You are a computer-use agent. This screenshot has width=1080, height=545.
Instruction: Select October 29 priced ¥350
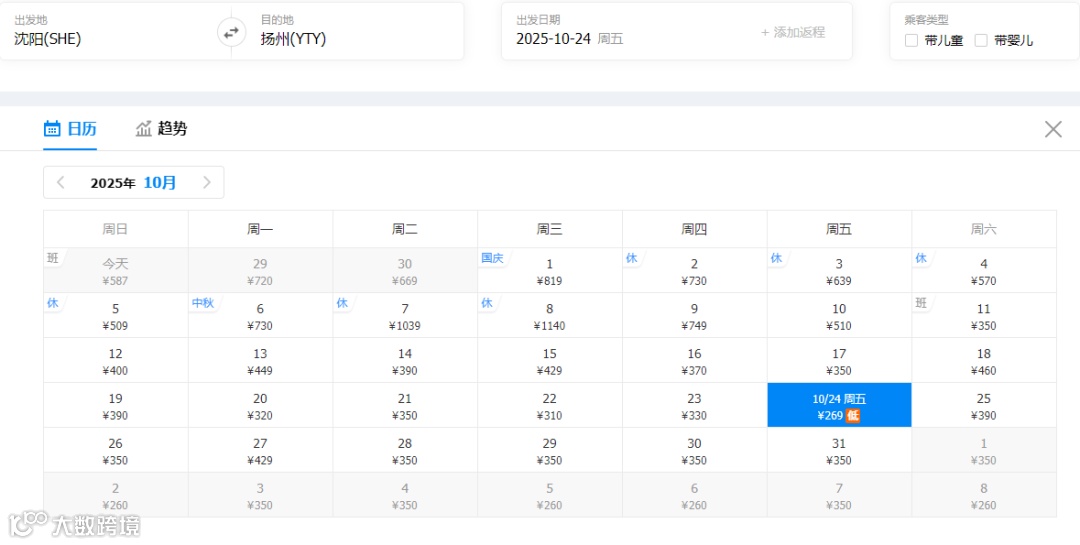[550, 450]
